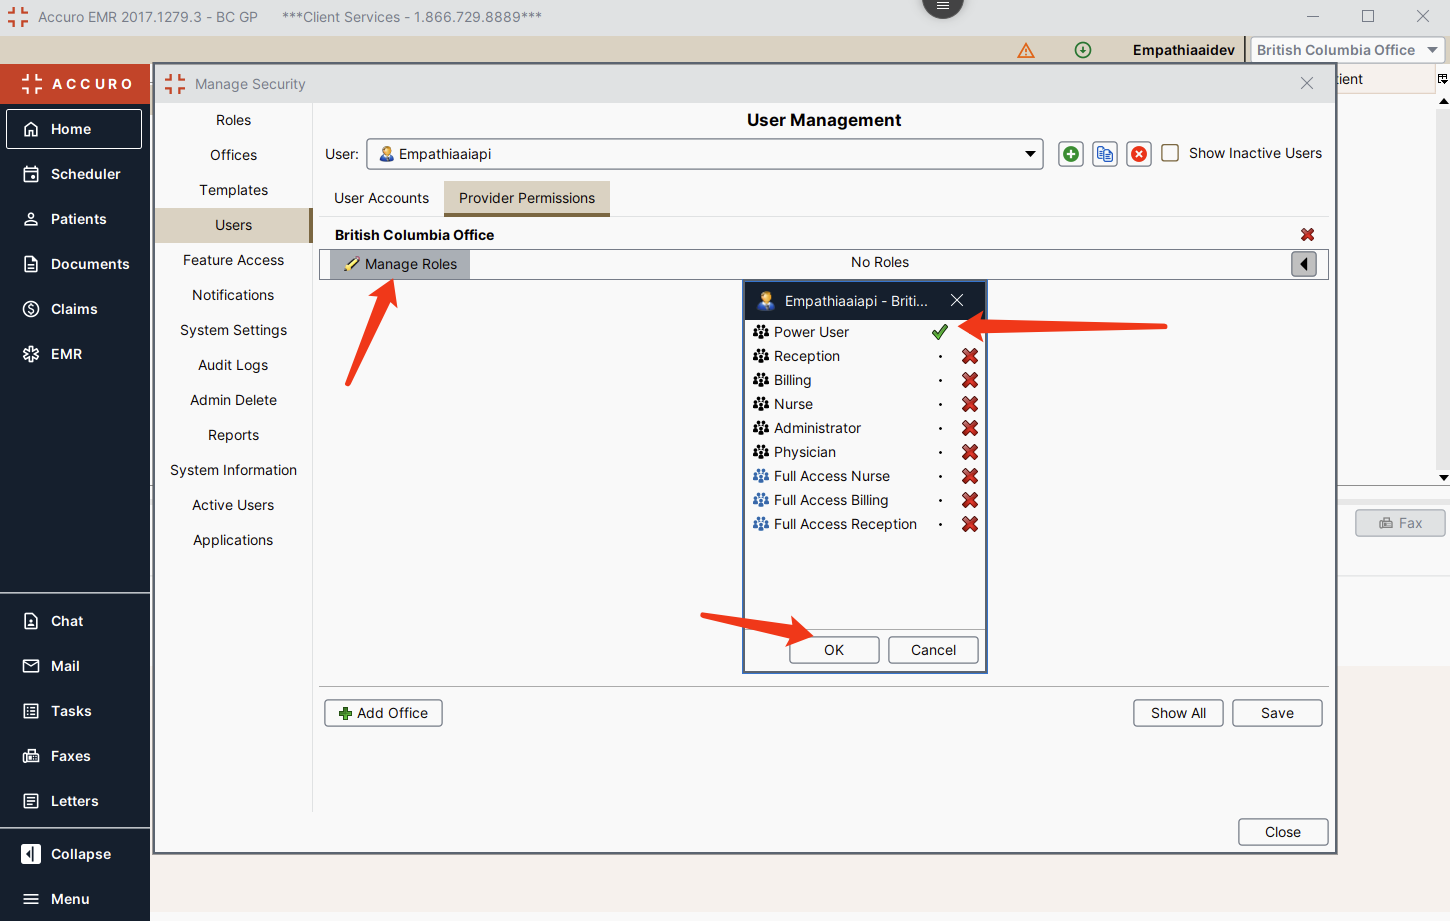Toggle the Physician role red X

tap(970, 452)
